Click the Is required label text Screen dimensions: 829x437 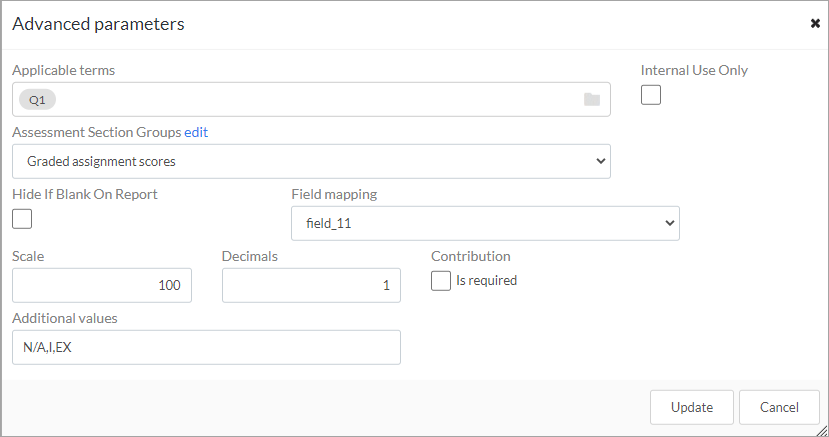coord(486,281)
